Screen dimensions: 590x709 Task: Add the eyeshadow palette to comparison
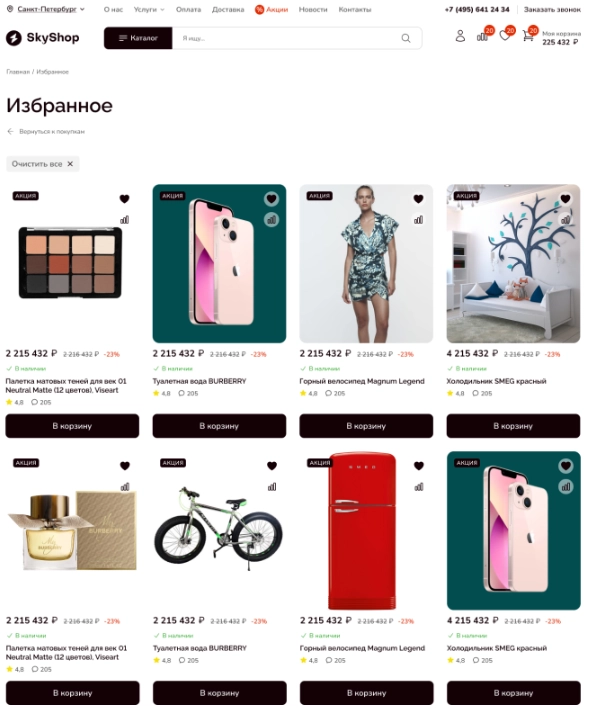(124, 220)
